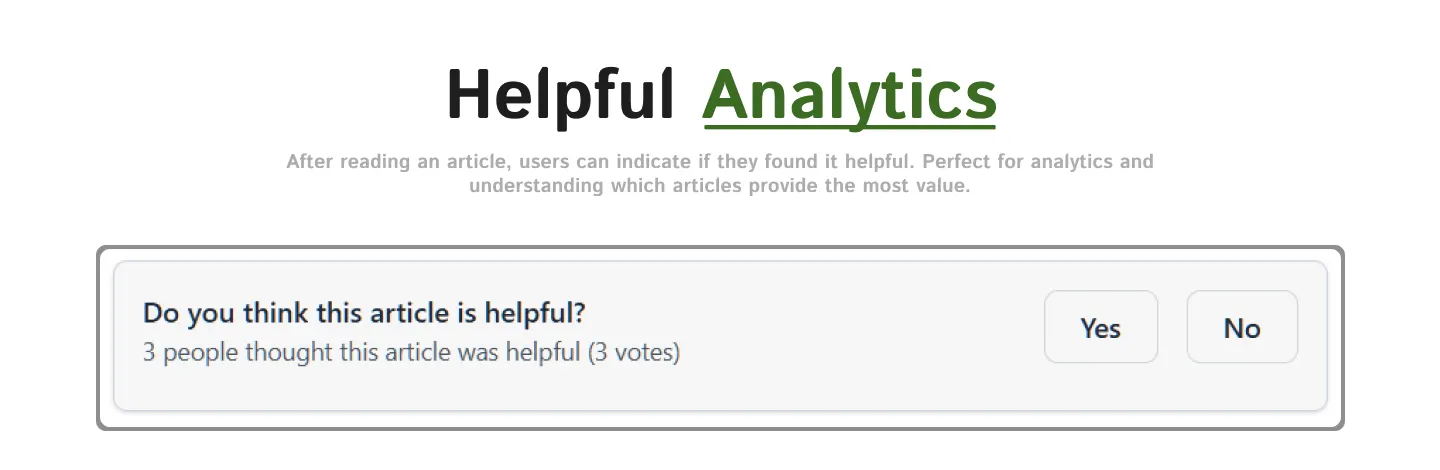Viewport: 1440px width, 470px height.
Task: Click the green underlined Analytics heading
Action: [849, 96]
